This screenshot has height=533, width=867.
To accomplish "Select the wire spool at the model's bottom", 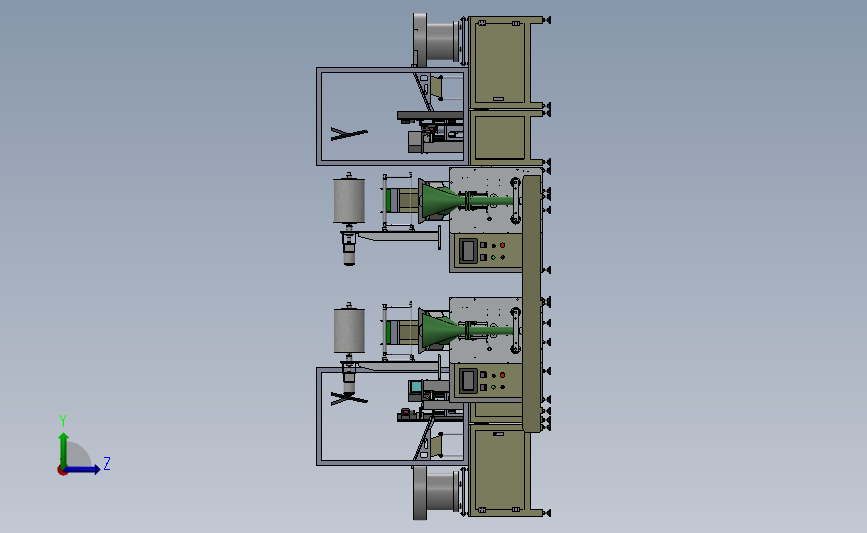I will (x=437, y=492).
